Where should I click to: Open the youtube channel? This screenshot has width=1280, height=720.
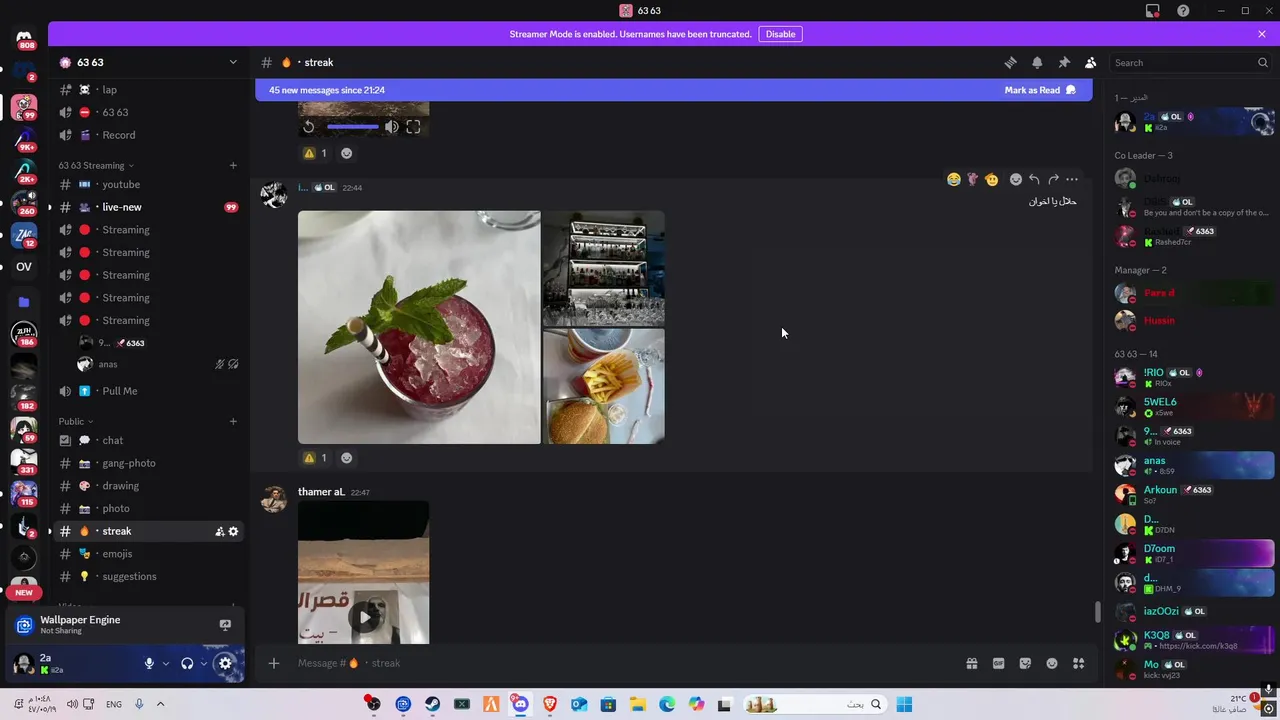tap(148, 184)
